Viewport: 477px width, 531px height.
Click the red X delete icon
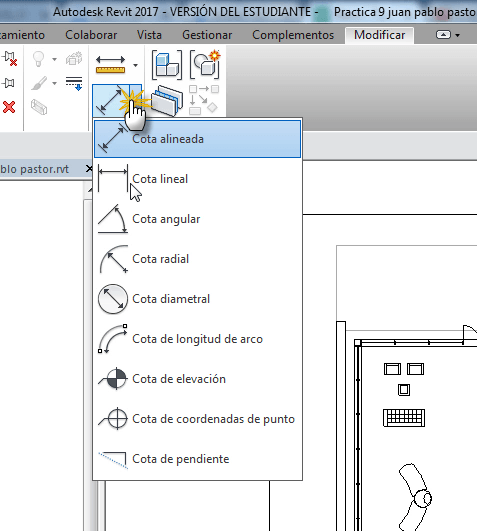pos(9,107)
